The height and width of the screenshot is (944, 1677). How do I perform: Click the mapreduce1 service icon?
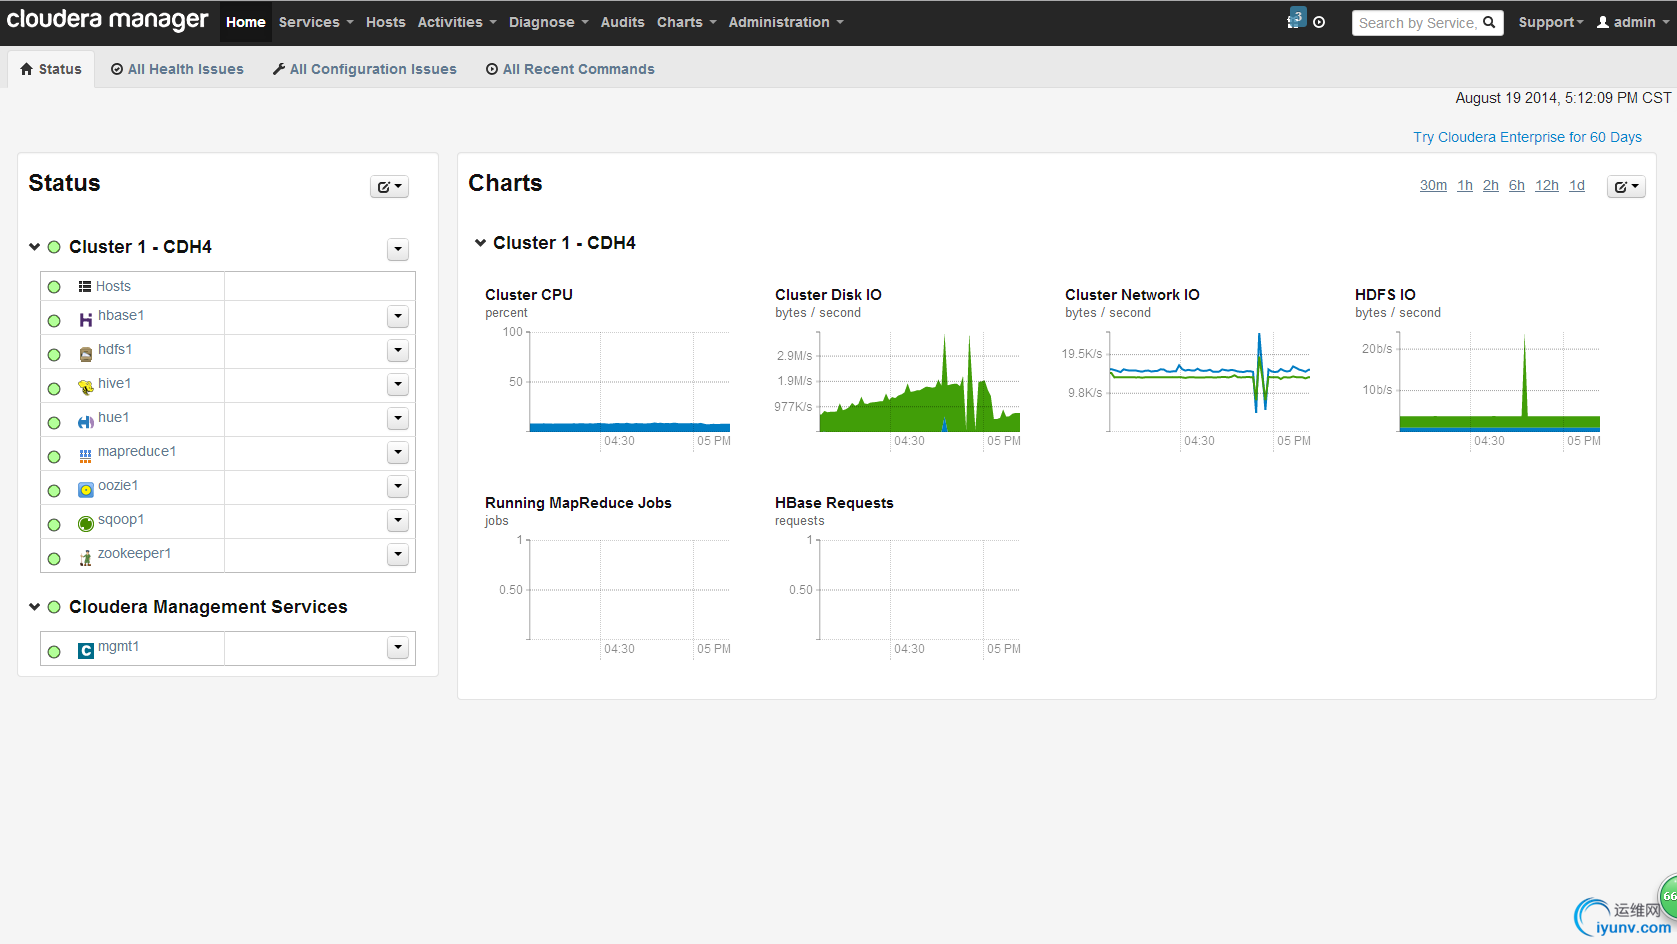tap(85, 456)
